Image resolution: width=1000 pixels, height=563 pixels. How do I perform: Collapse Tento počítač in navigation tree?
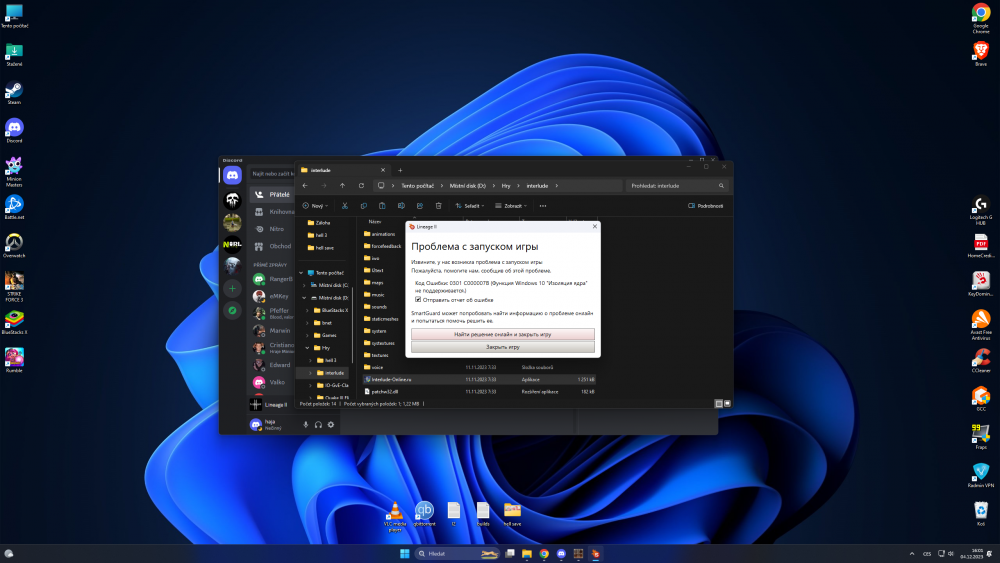[302, 273]
